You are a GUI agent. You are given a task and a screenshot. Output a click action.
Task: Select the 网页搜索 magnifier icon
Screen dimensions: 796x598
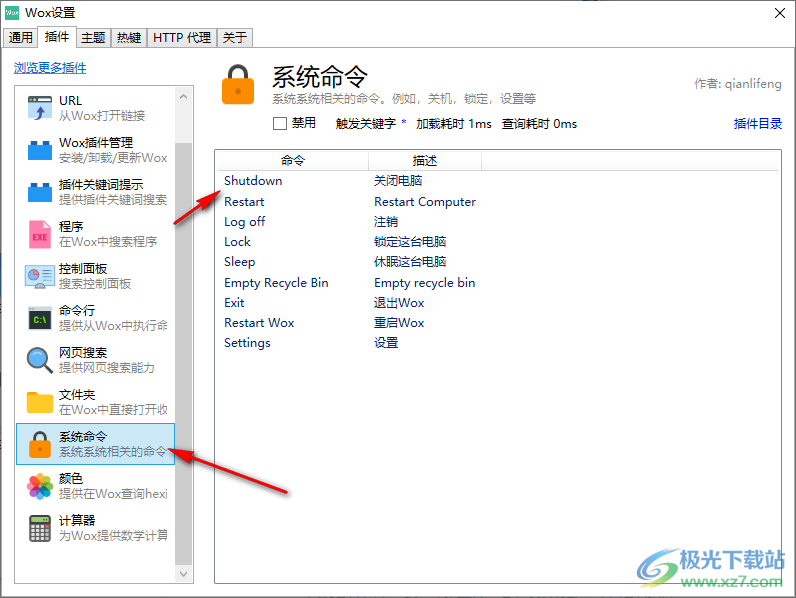coord(40,360)
